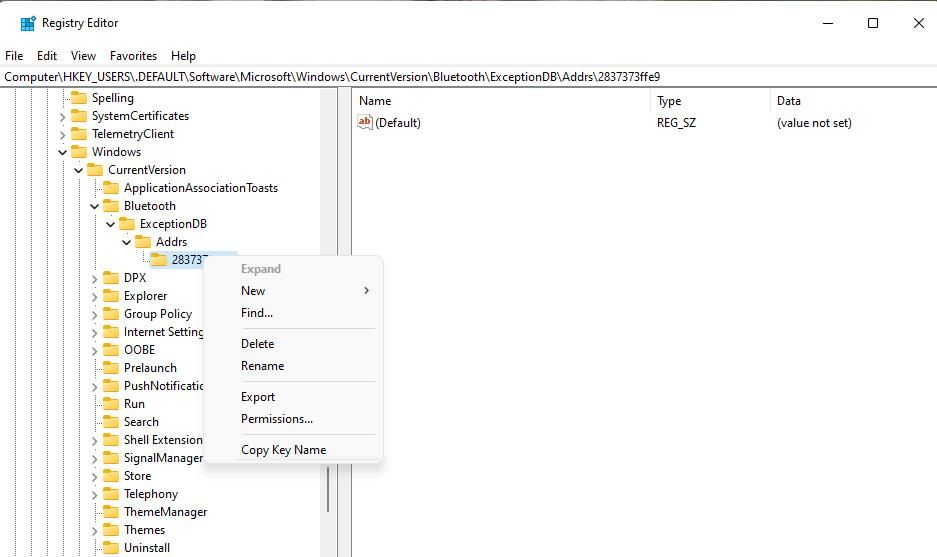This screenshot has width=937, height=557.
Task: Select the Uninstall key
Action: point(147,548)
